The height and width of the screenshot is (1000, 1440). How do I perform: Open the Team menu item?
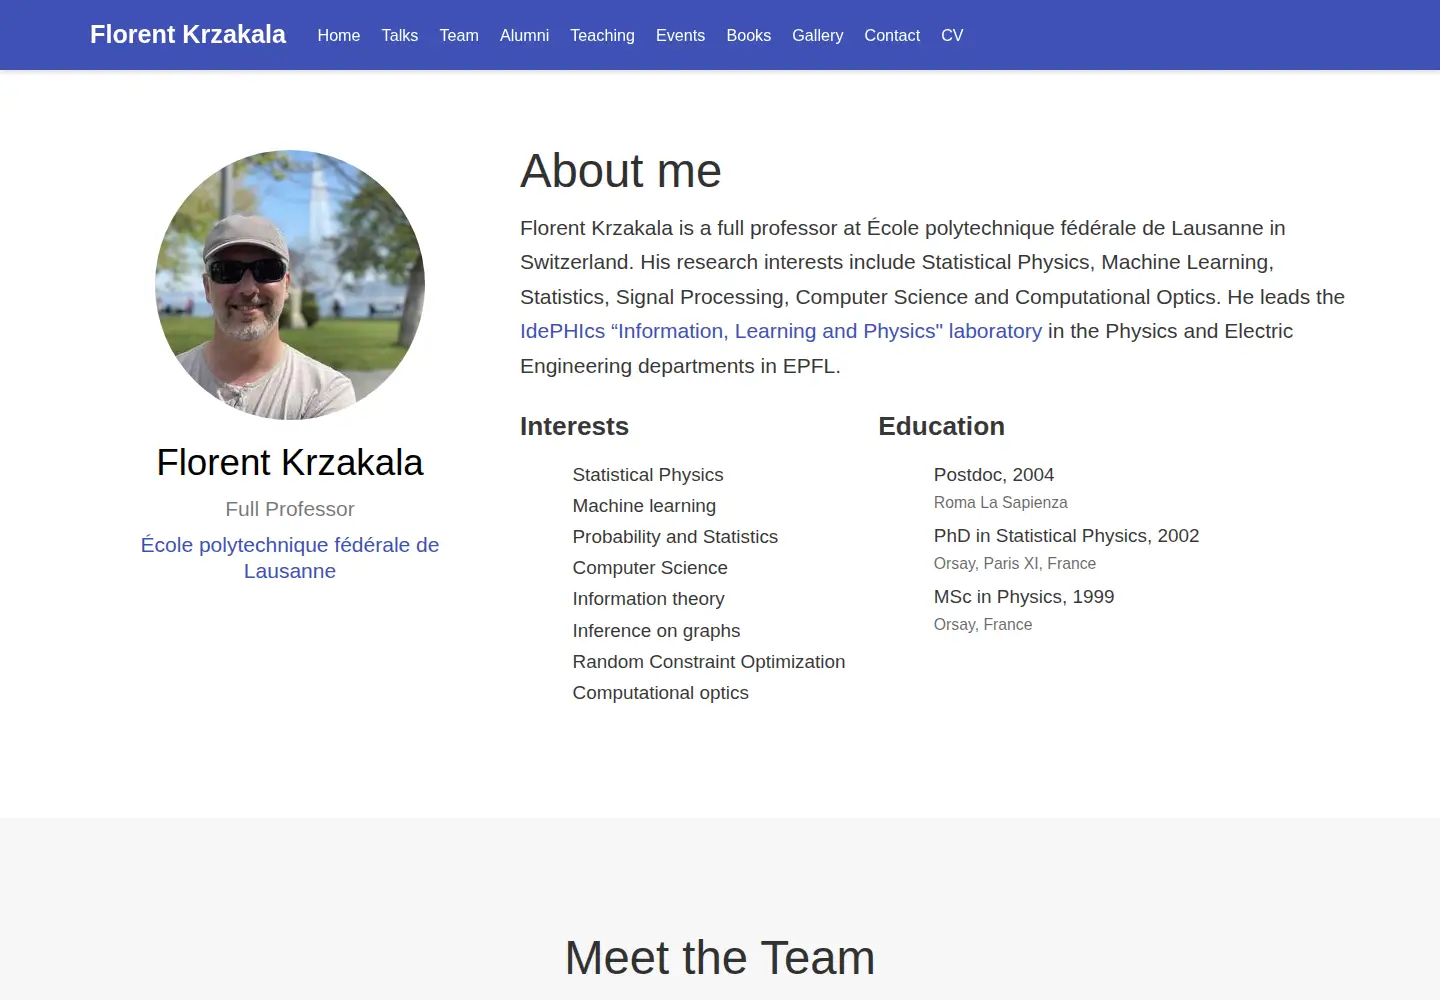pos(459,35)
